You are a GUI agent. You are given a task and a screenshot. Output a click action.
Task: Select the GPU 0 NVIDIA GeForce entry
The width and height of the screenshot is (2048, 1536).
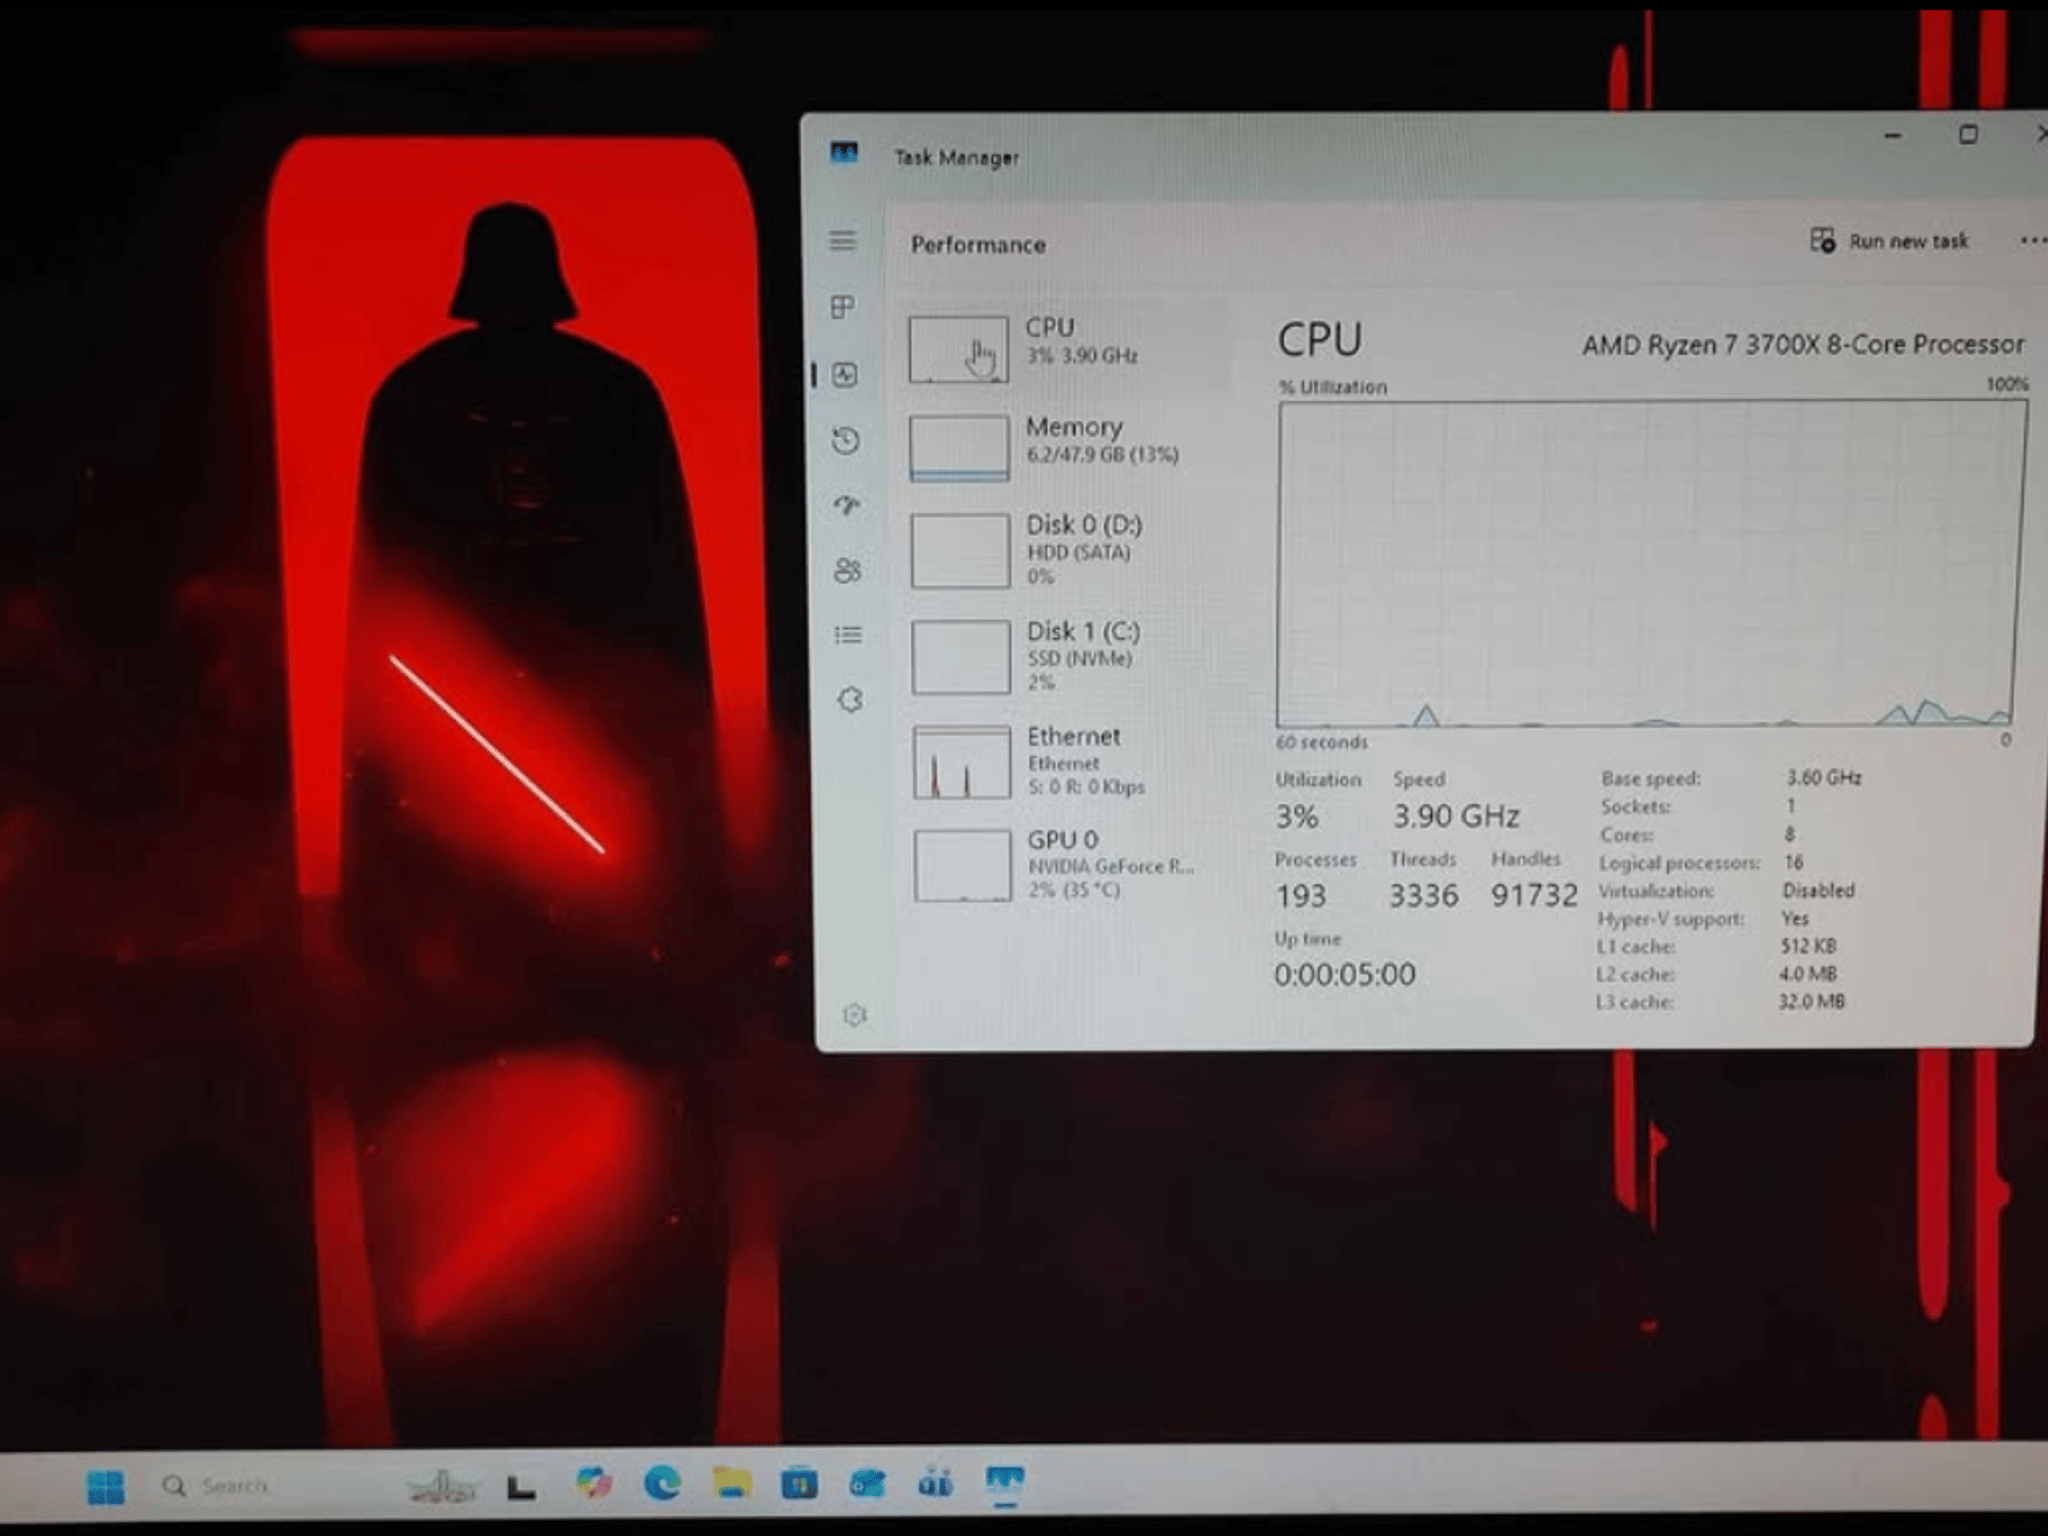click(x=1067, y=865)
